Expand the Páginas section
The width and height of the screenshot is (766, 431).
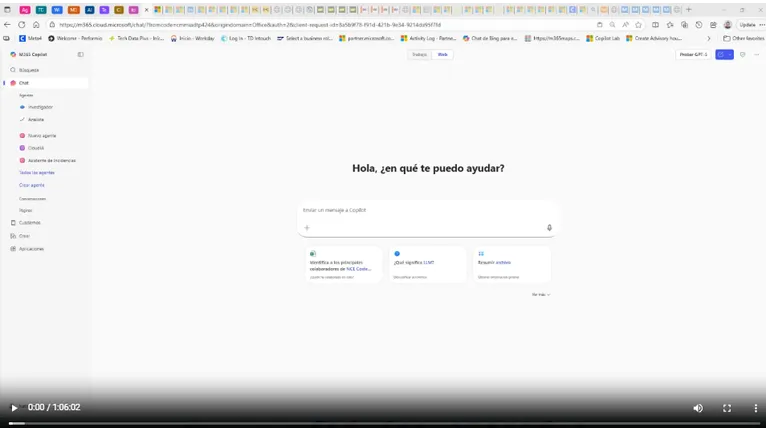point(25,211)
